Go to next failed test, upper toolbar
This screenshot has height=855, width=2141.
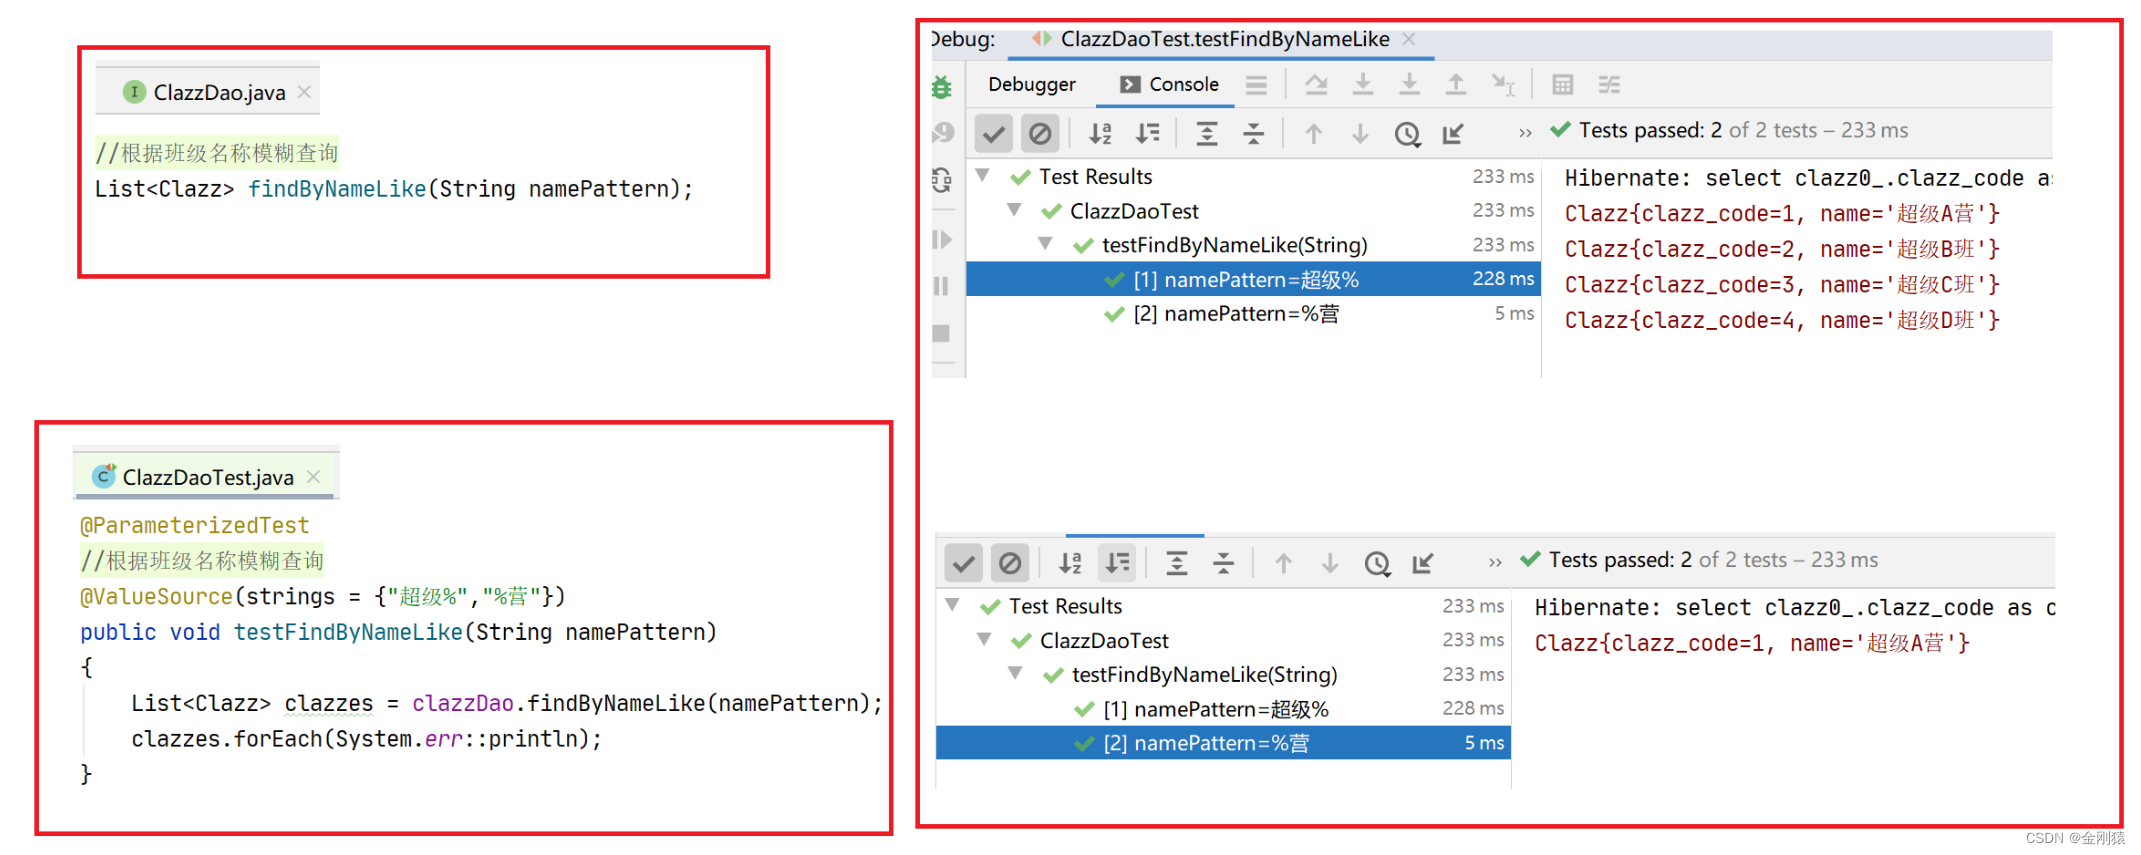point(1360,133)
